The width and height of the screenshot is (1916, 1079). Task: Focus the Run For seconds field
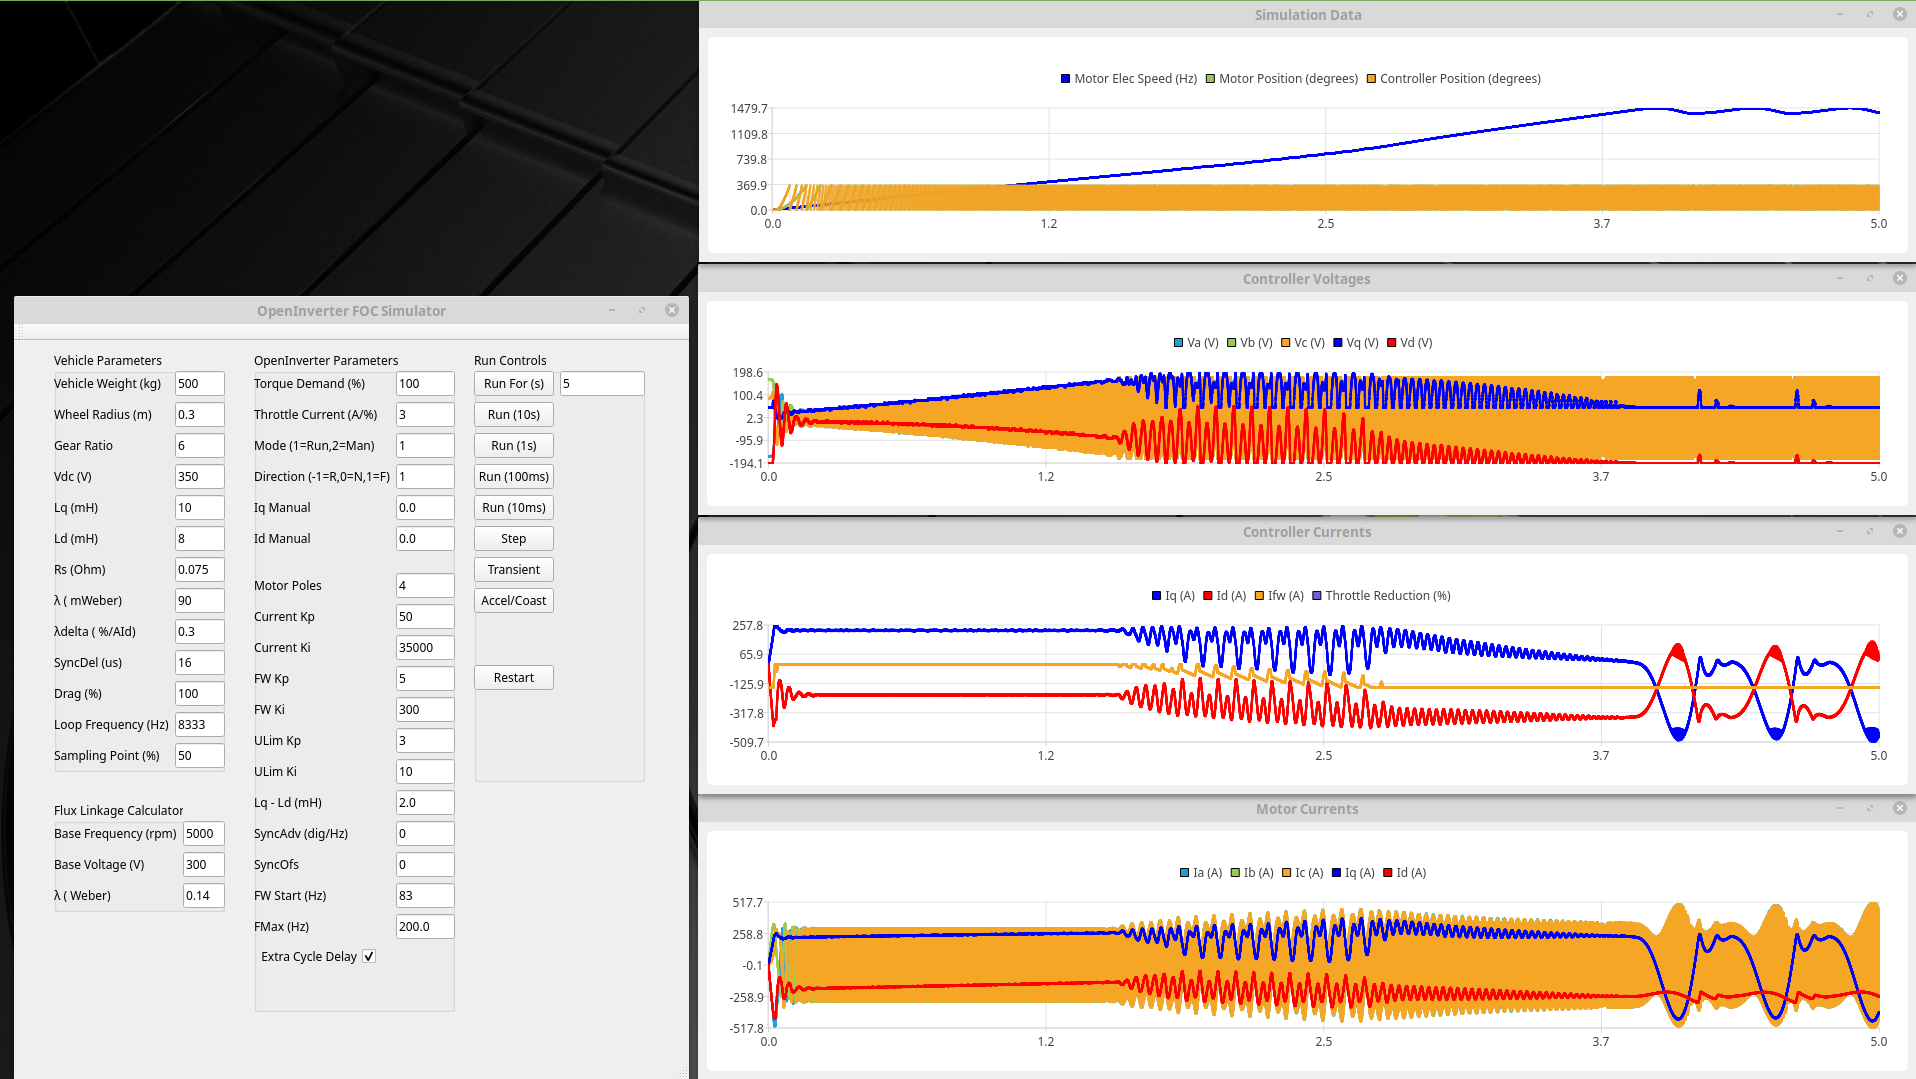601,384
